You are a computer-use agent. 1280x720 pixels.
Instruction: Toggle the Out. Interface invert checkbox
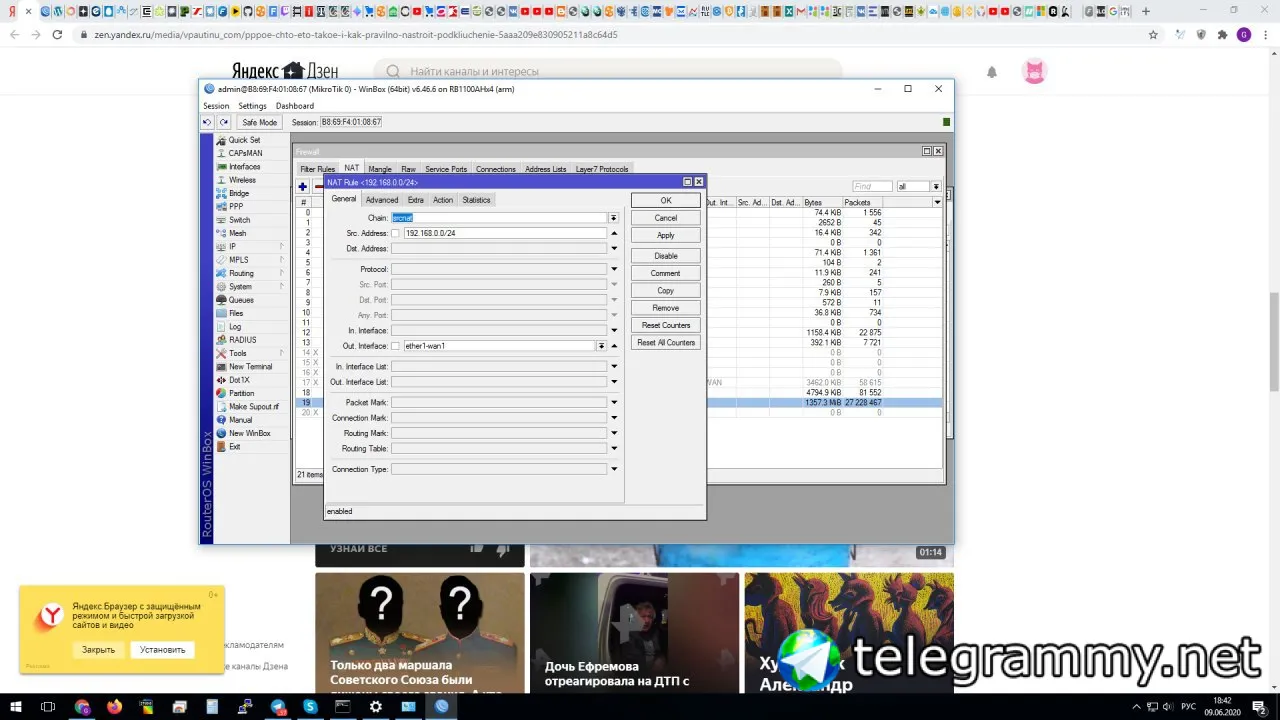[x=395, y=346]
